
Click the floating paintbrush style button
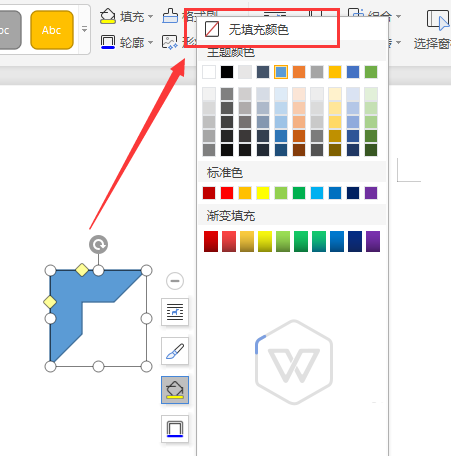pos(175,351)
